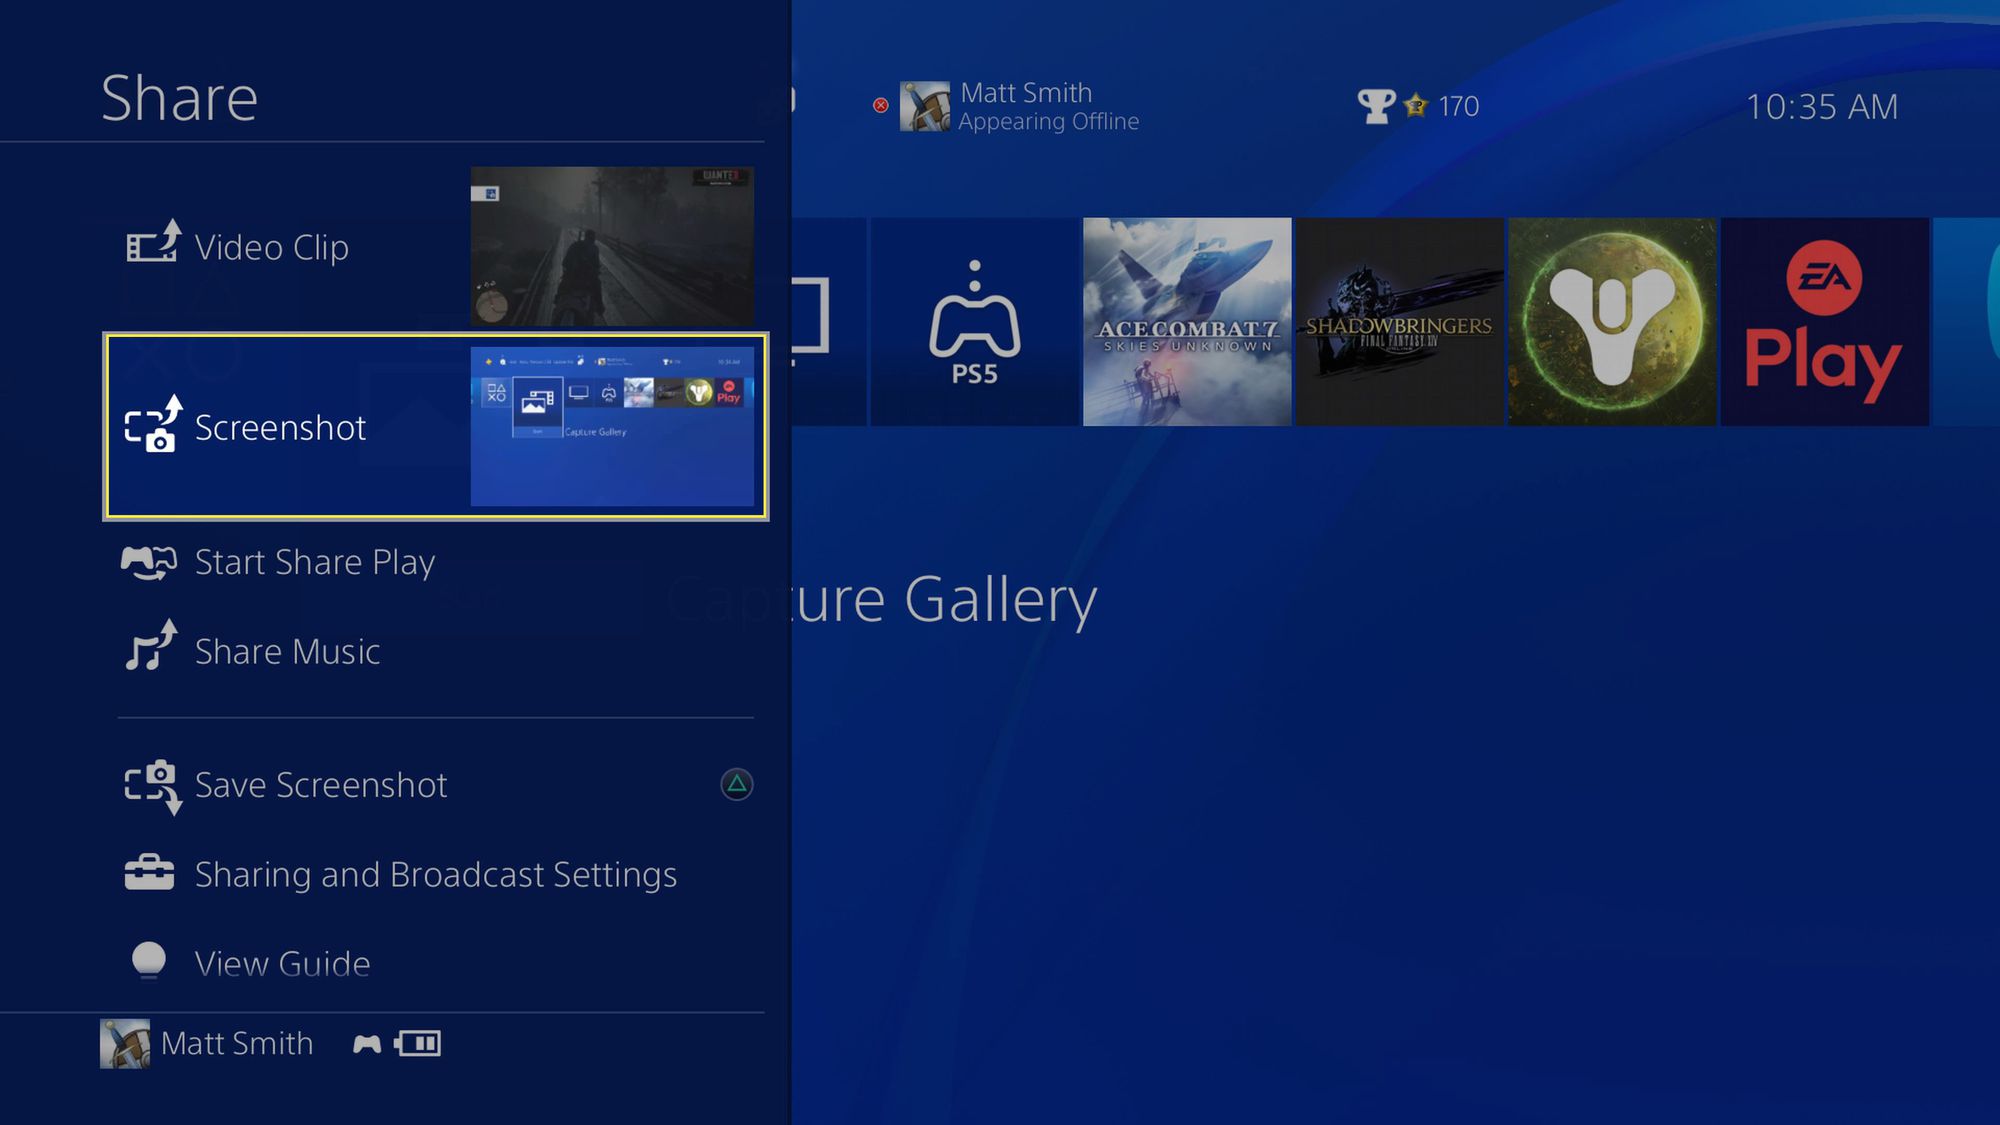Viewport: 2000px width, 1125px height.
Task: Click the Destiny 2 game thumbnail
Action: pos(1613,321)
